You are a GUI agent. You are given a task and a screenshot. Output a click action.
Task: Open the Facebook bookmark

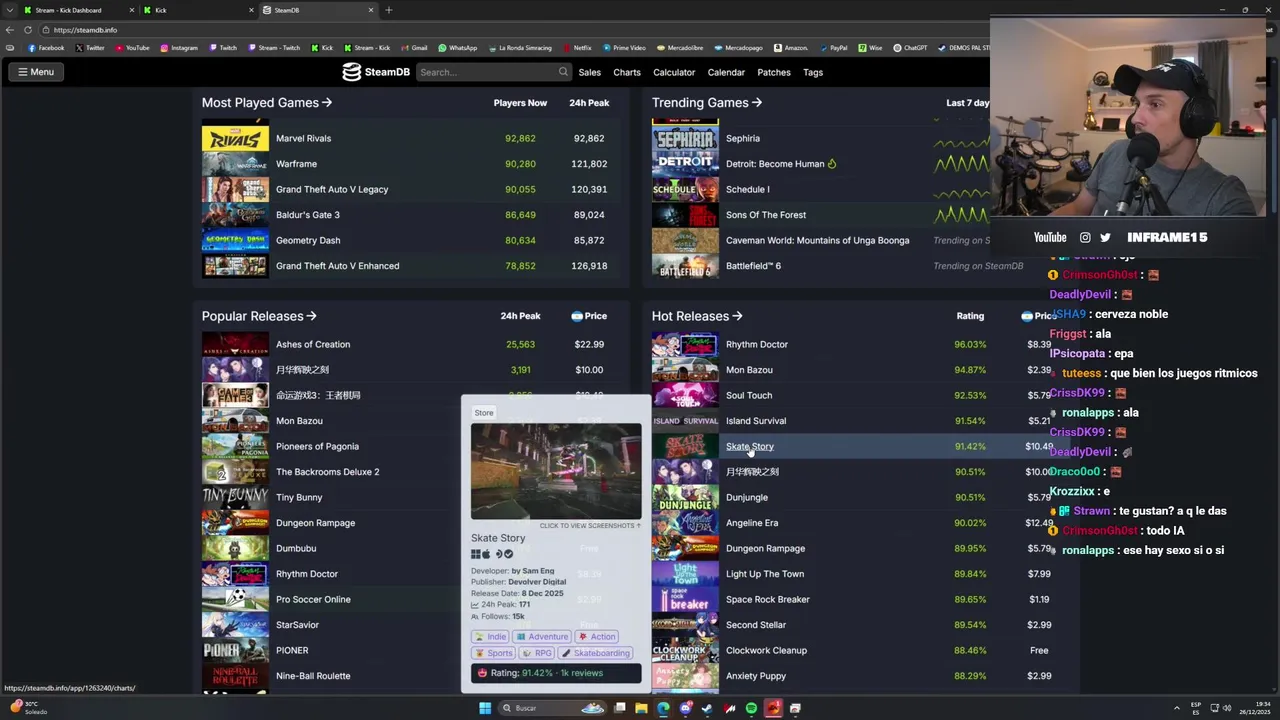46,48
